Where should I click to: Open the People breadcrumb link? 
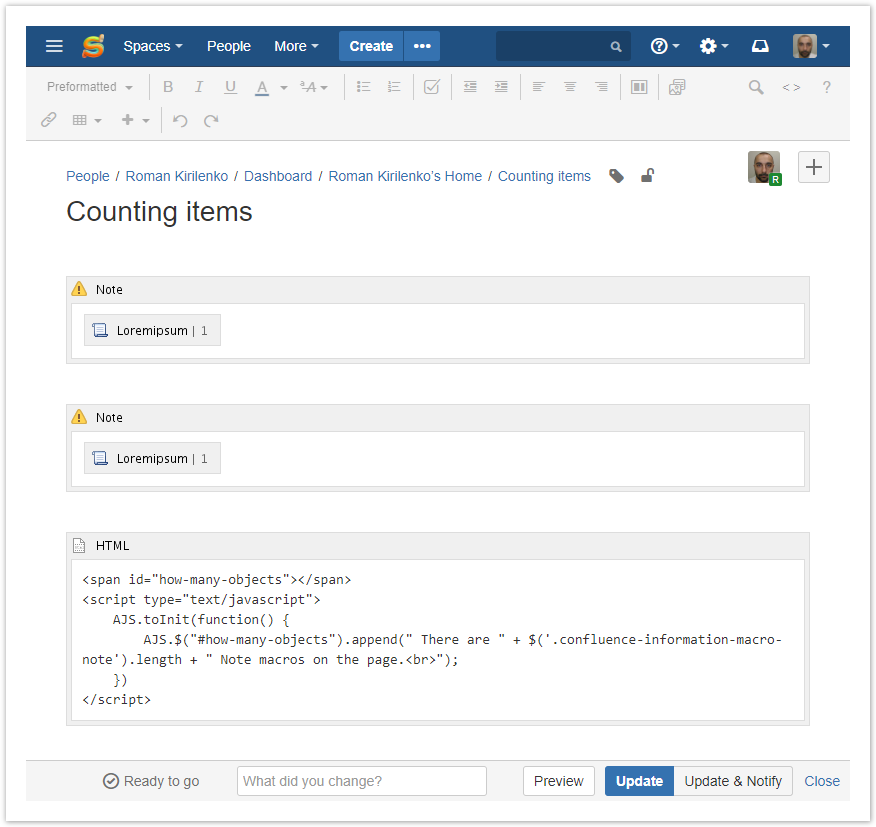point(88,176)
